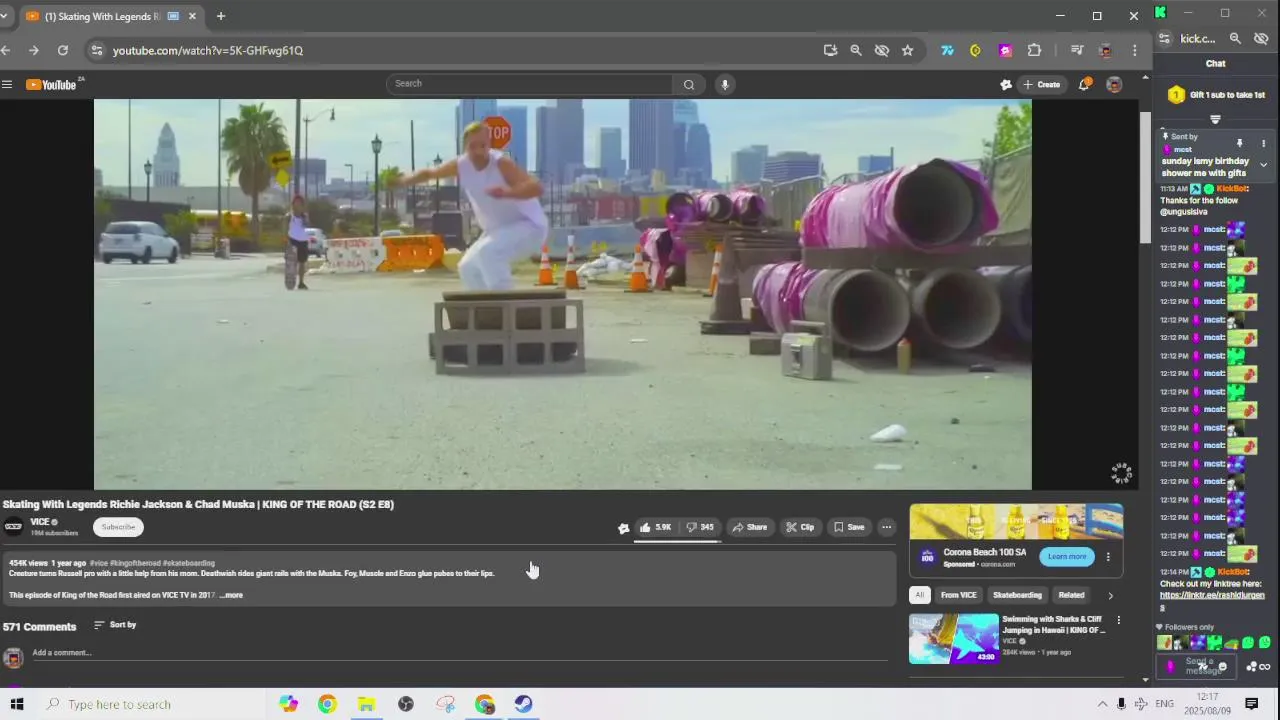Viewport: 1280px width, 720px height.
Task: Open the YouTube notifications bell
Action: coord(1084,84)
